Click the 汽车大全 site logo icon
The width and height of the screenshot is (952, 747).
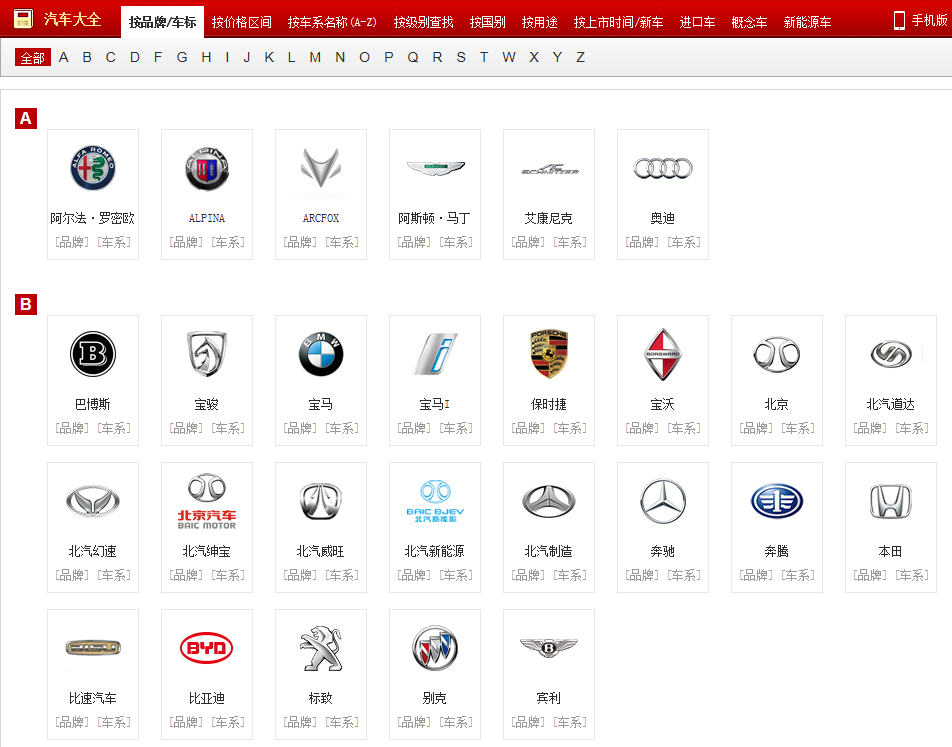23,18
